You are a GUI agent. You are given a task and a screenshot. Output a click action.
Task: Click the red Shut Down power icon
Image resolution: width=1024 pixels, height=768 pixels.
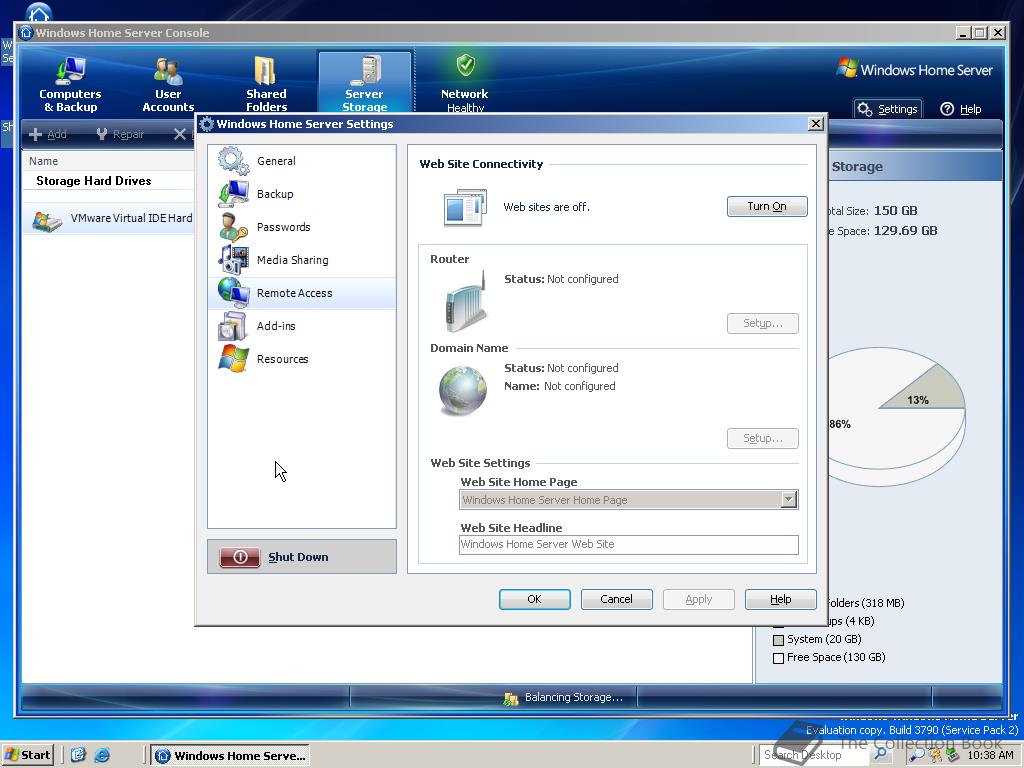(x=239, y=557)
